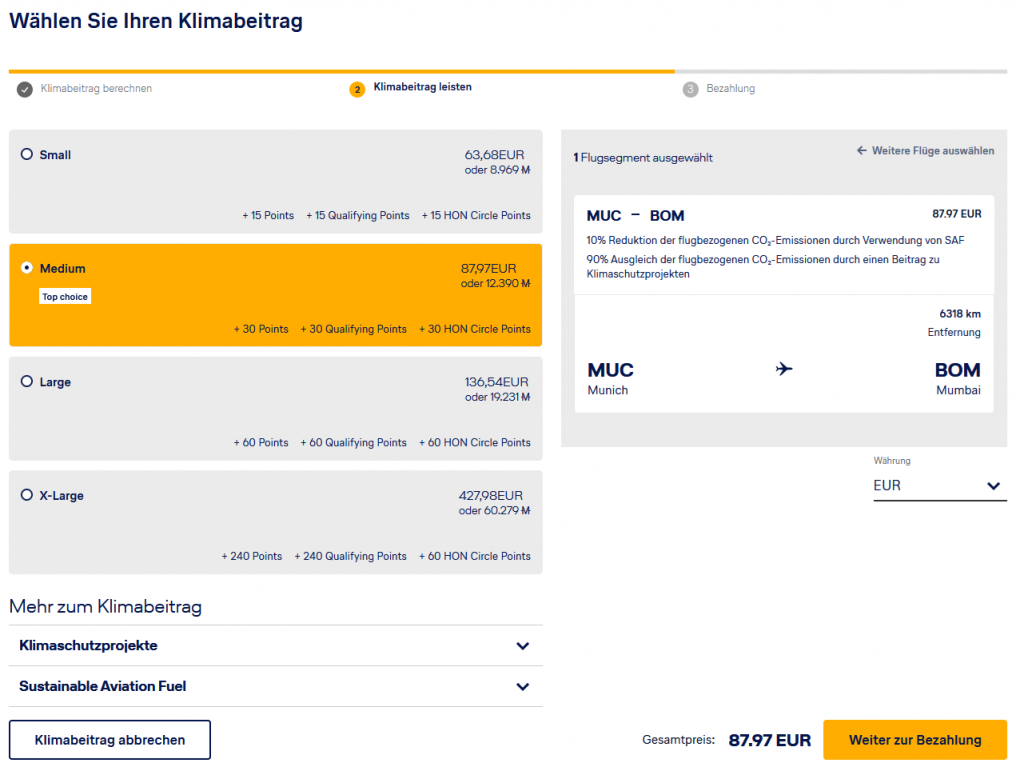This screenshot has width=1024, height=775.
Task: Click the orange progress bar above the steps
Action: [340, 70]
